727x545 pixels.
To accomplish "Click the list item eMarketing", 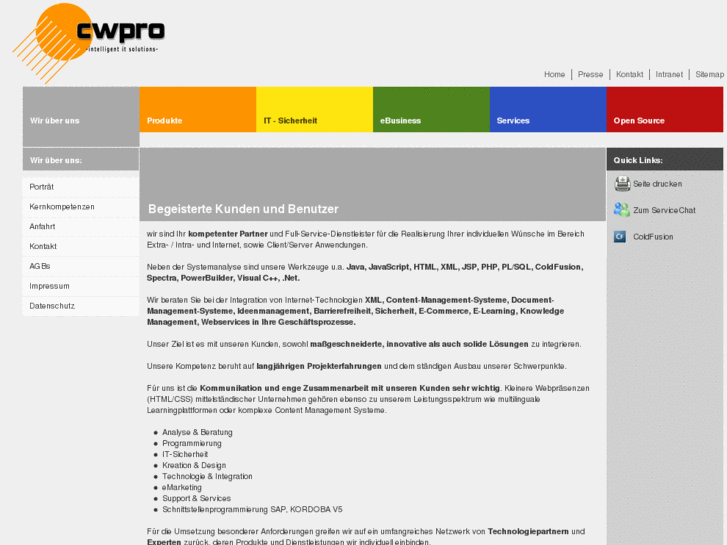I will 182,487.
